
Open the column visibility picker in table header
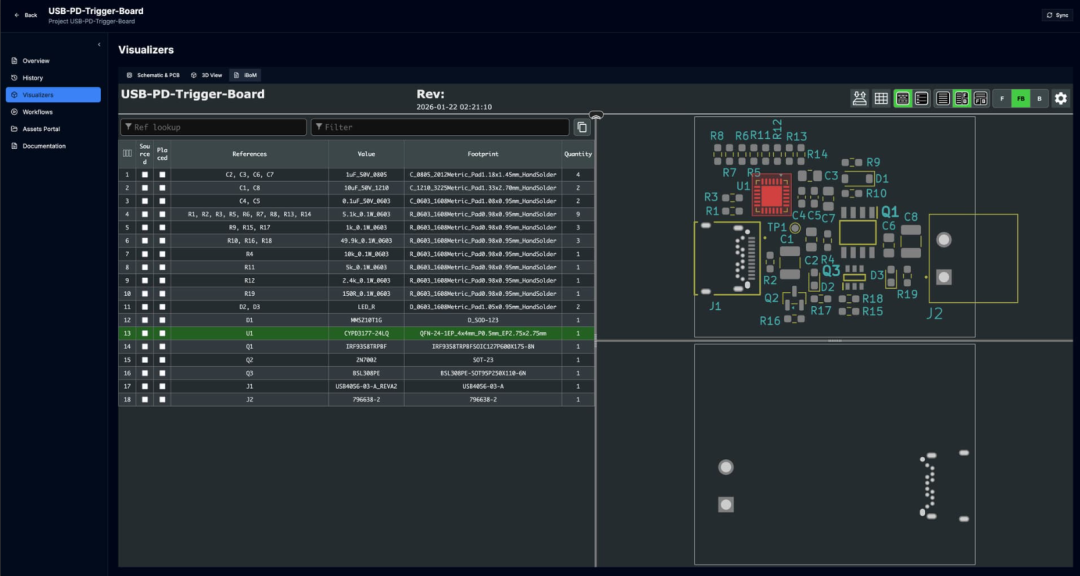click(x=127, y=154)
